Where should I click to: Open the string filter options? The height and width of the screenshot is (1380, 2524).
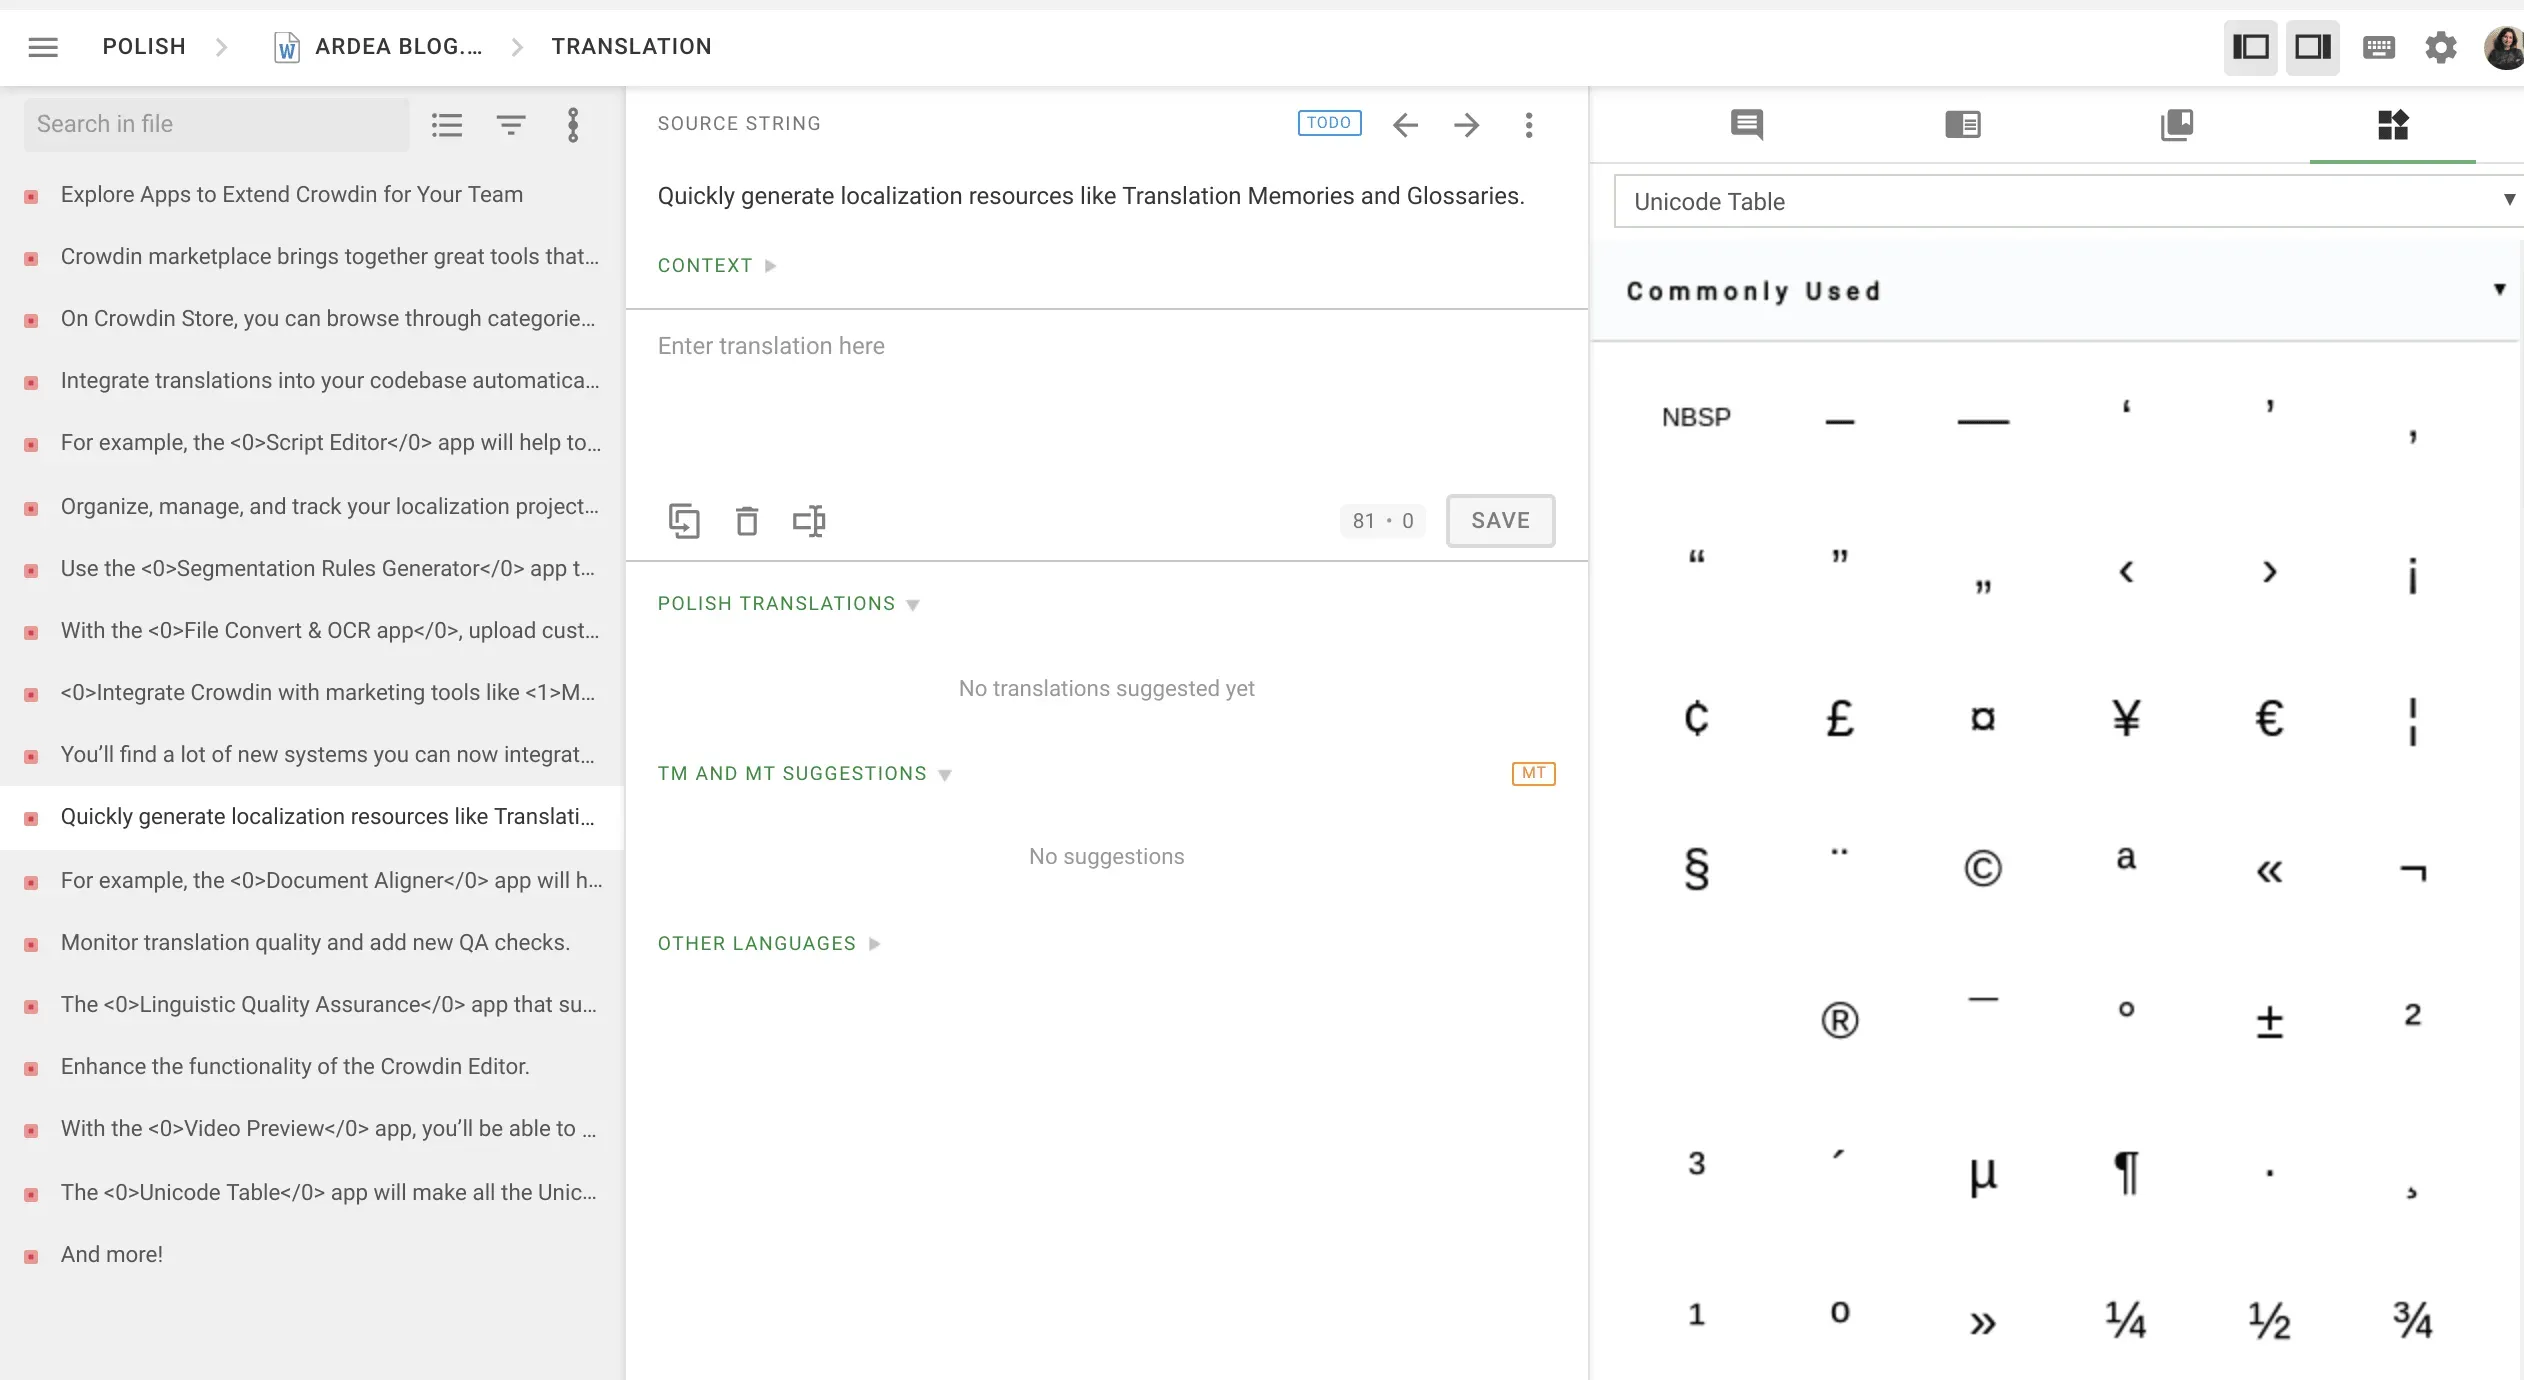pos(510,124)
